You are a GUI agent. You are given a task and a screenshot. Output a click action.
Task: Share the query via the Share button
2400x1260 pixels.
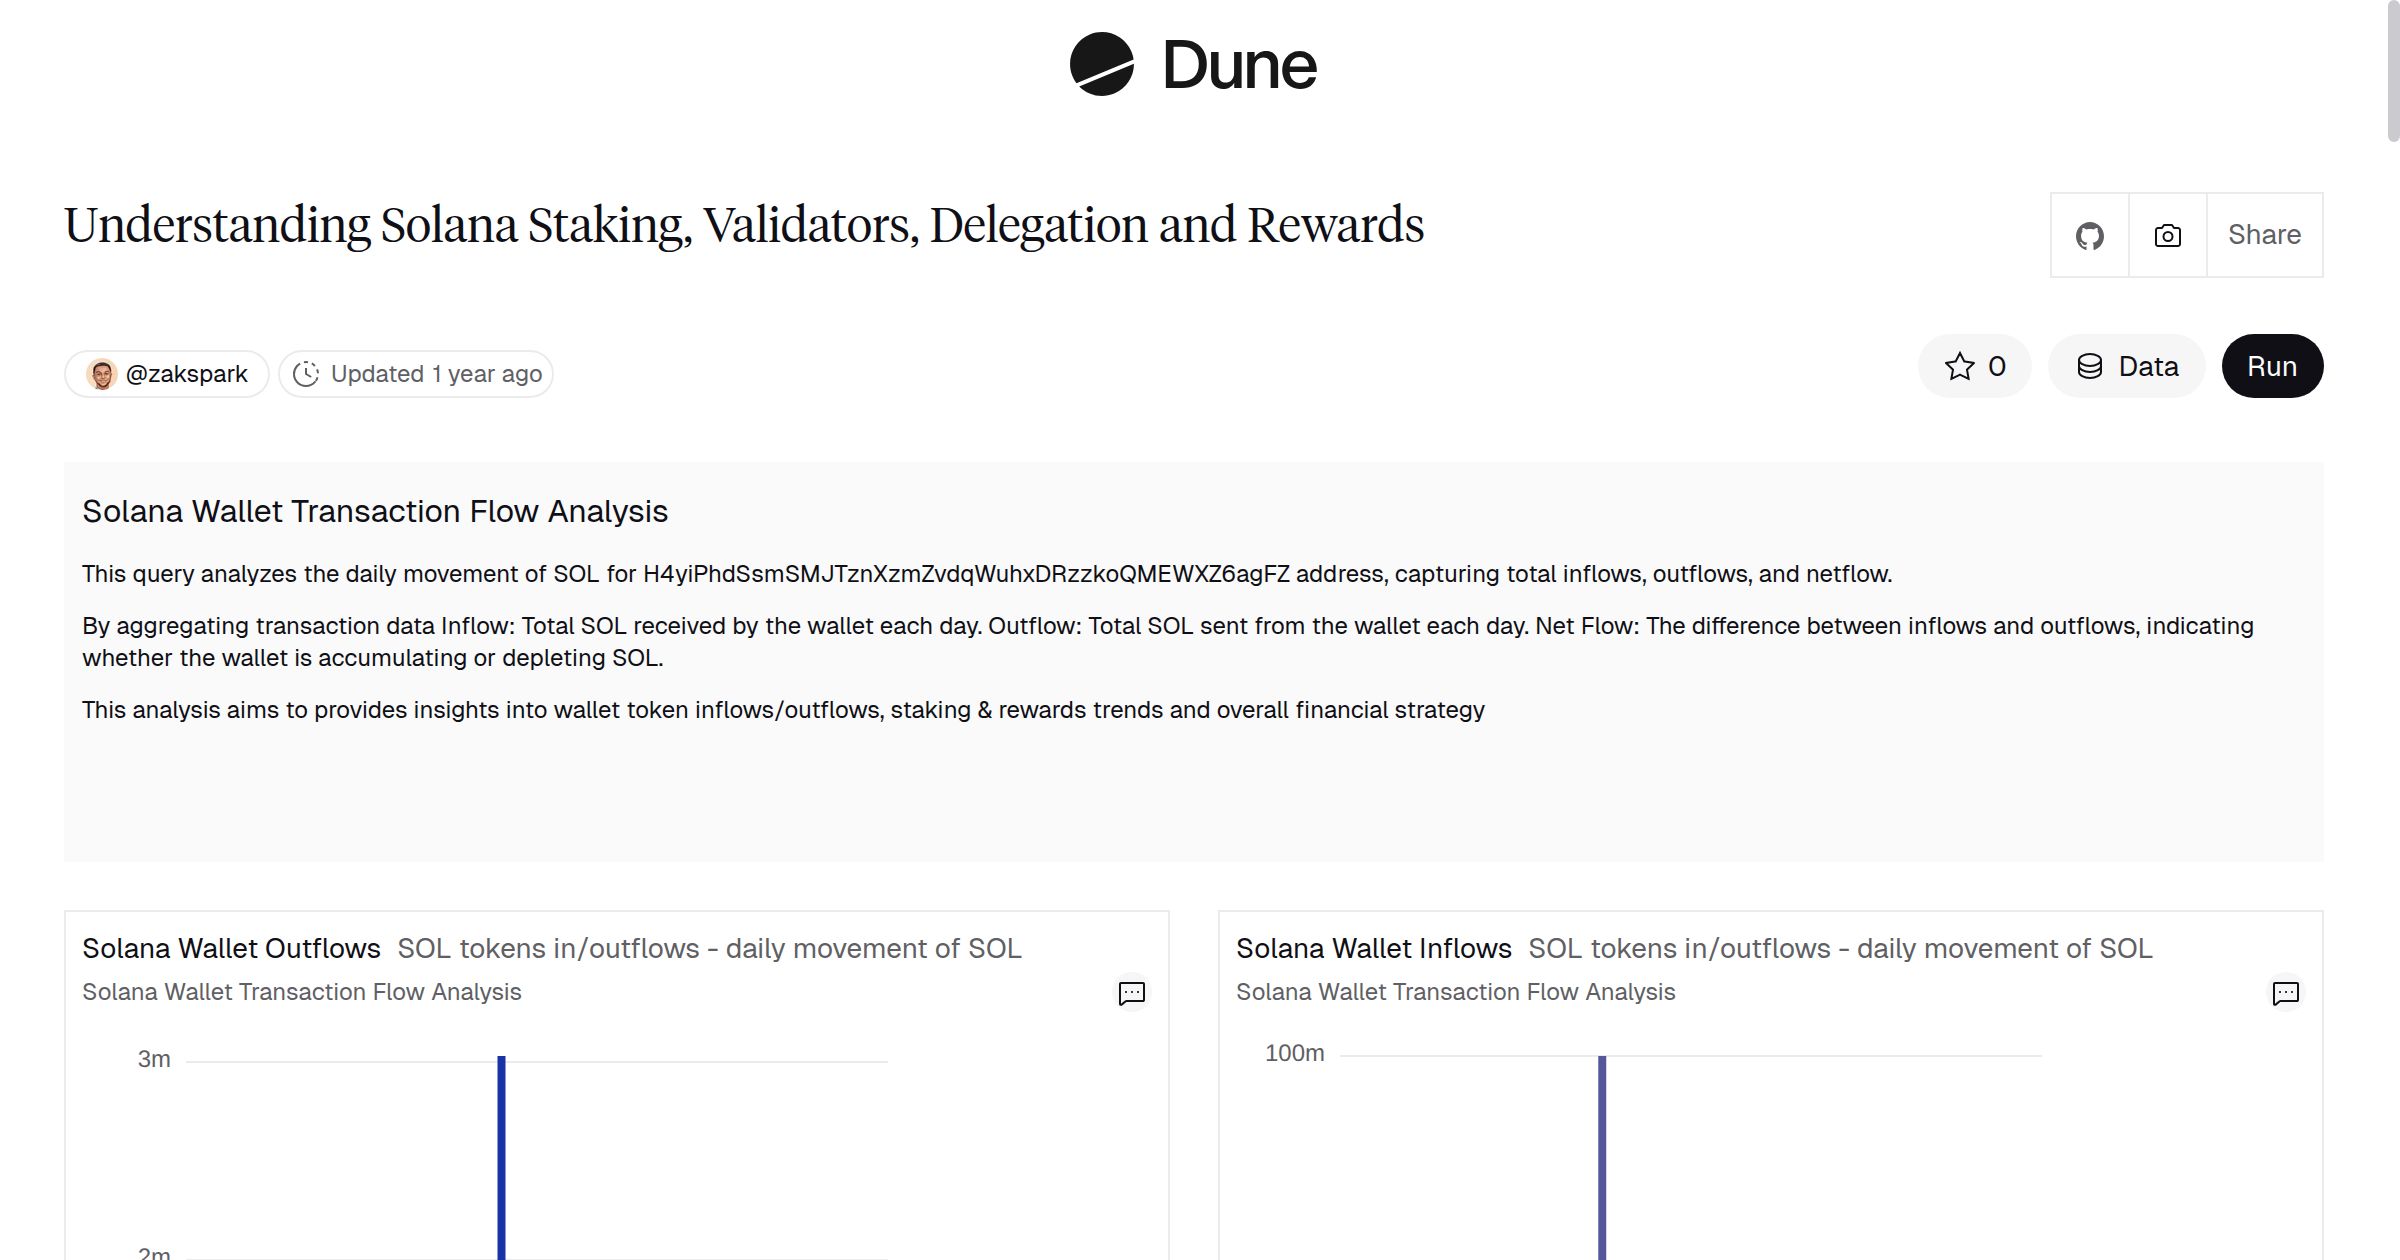click(2264, 235)
